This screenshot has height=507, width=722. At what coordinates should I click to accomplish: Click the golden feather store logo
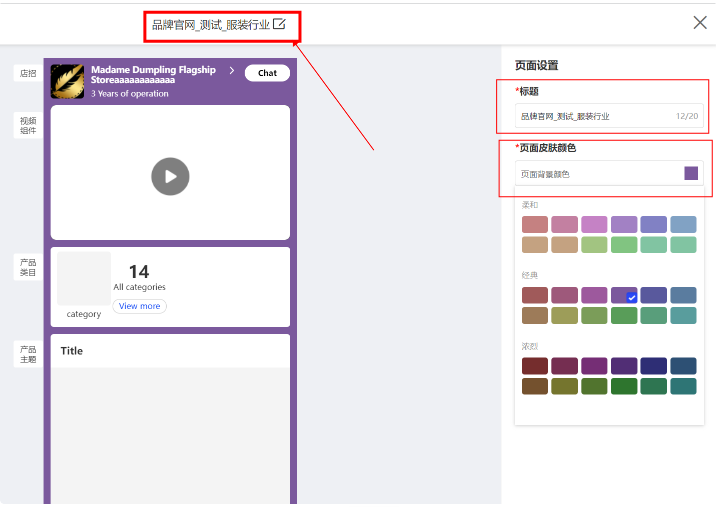[68, 81]
